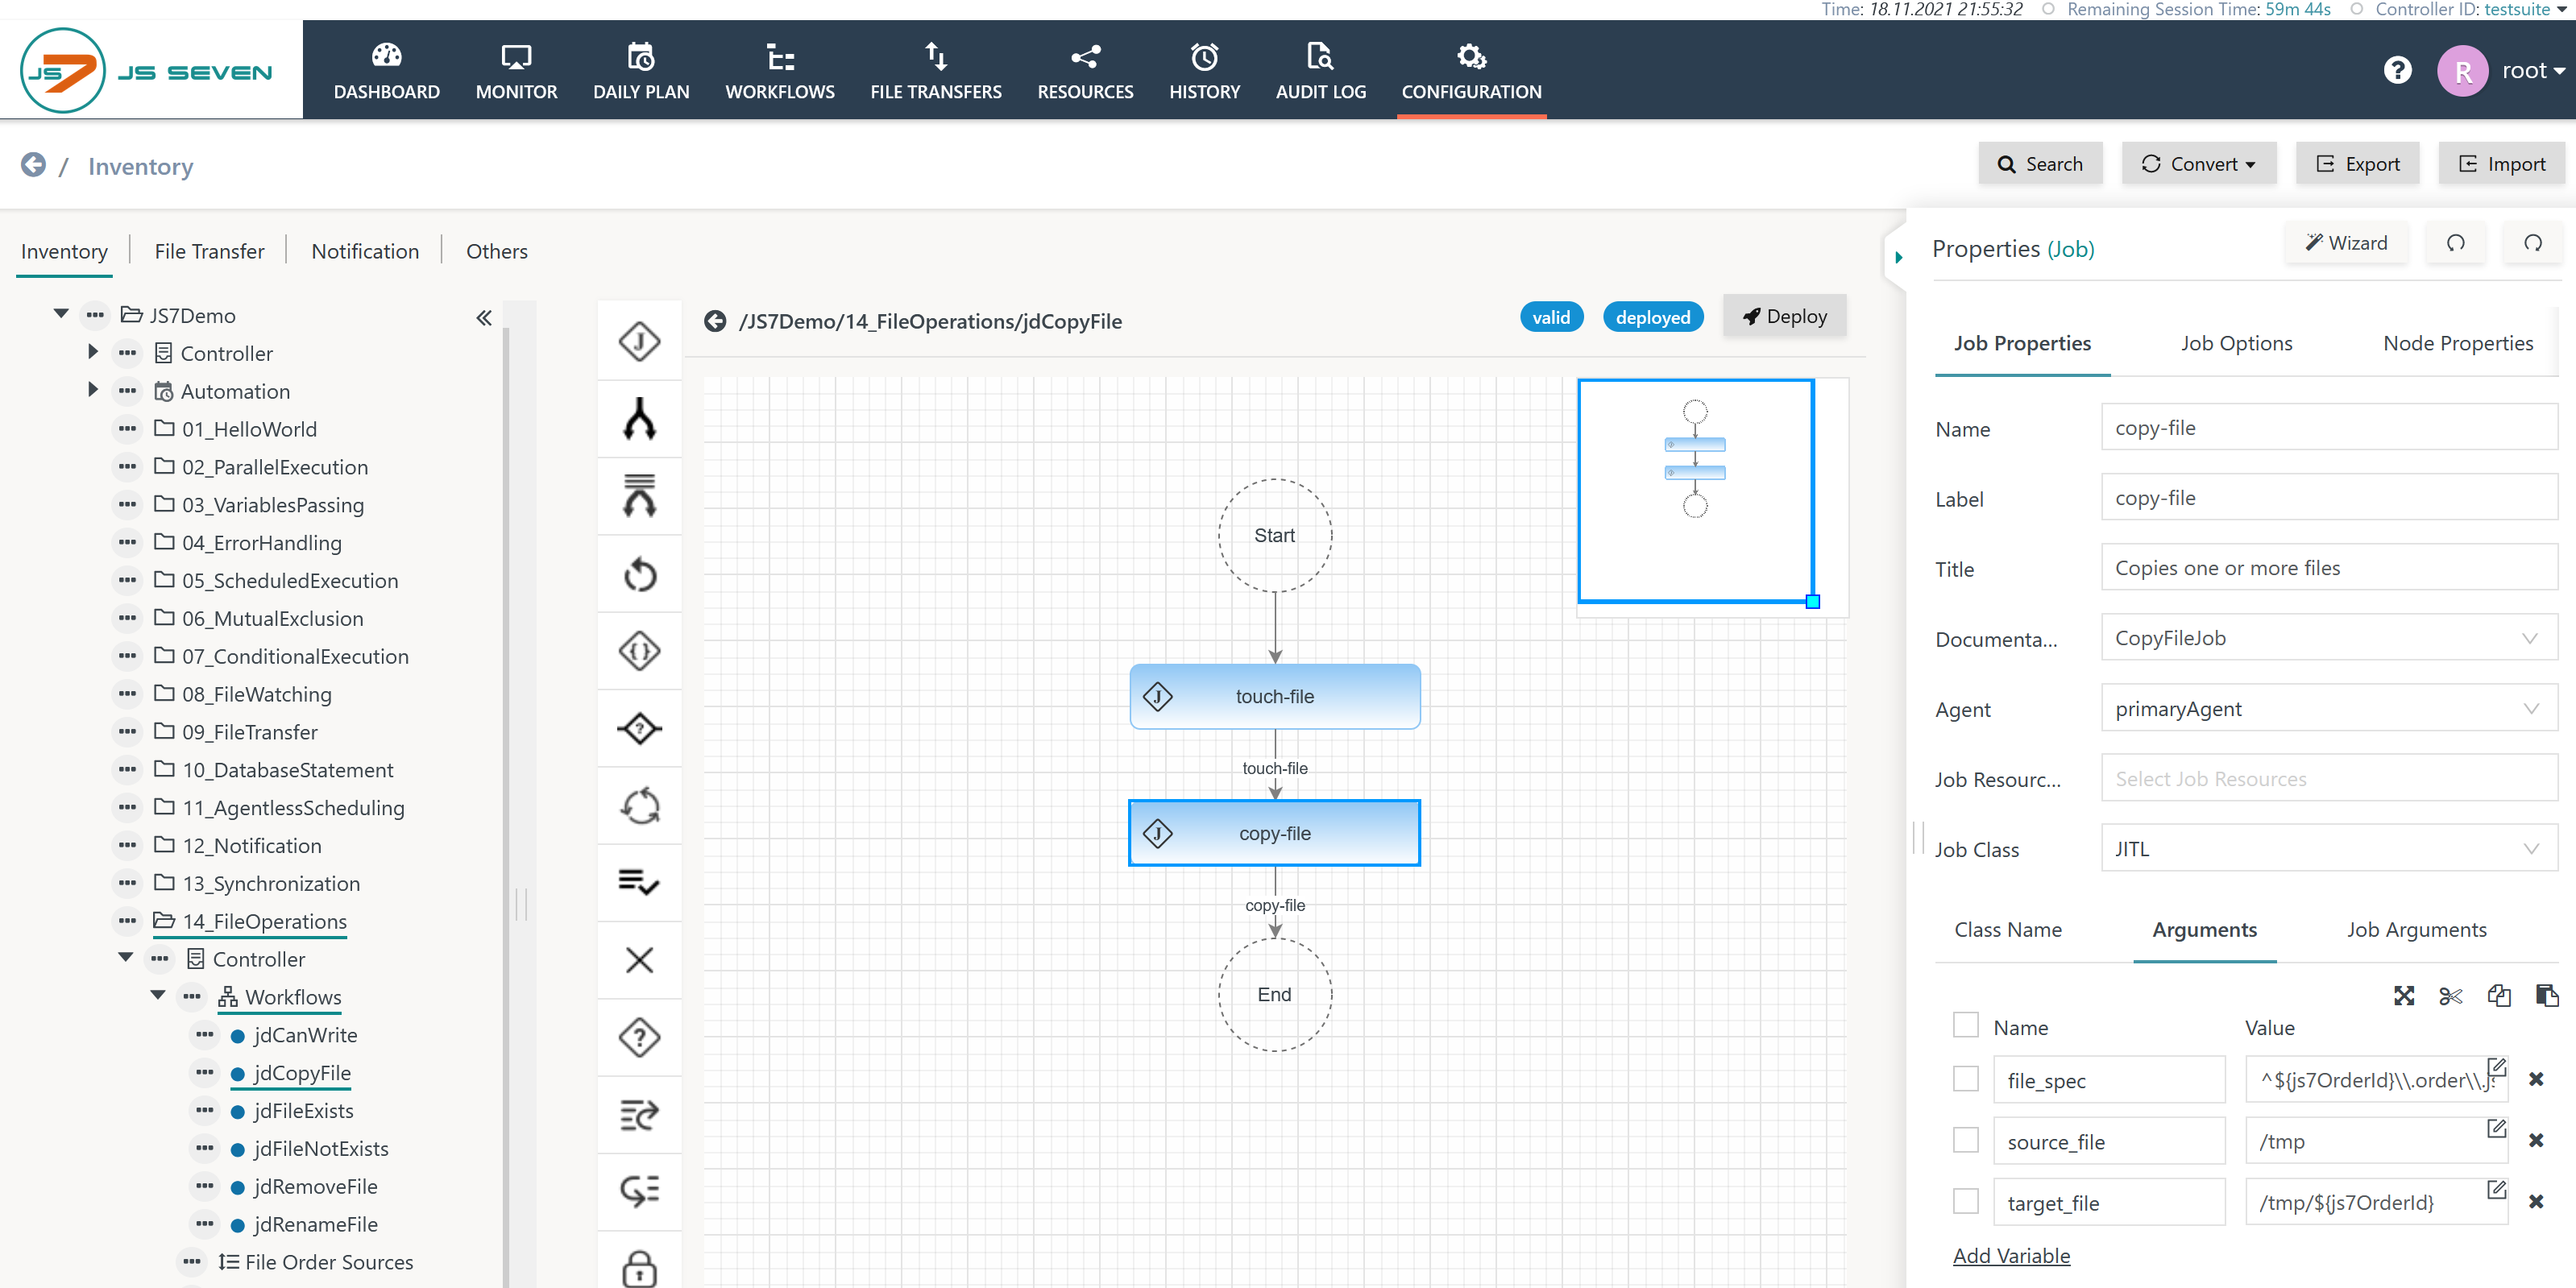Expand the Automation tree node
Viewport: 2576px width, 1288px height.
coord(93,390)
